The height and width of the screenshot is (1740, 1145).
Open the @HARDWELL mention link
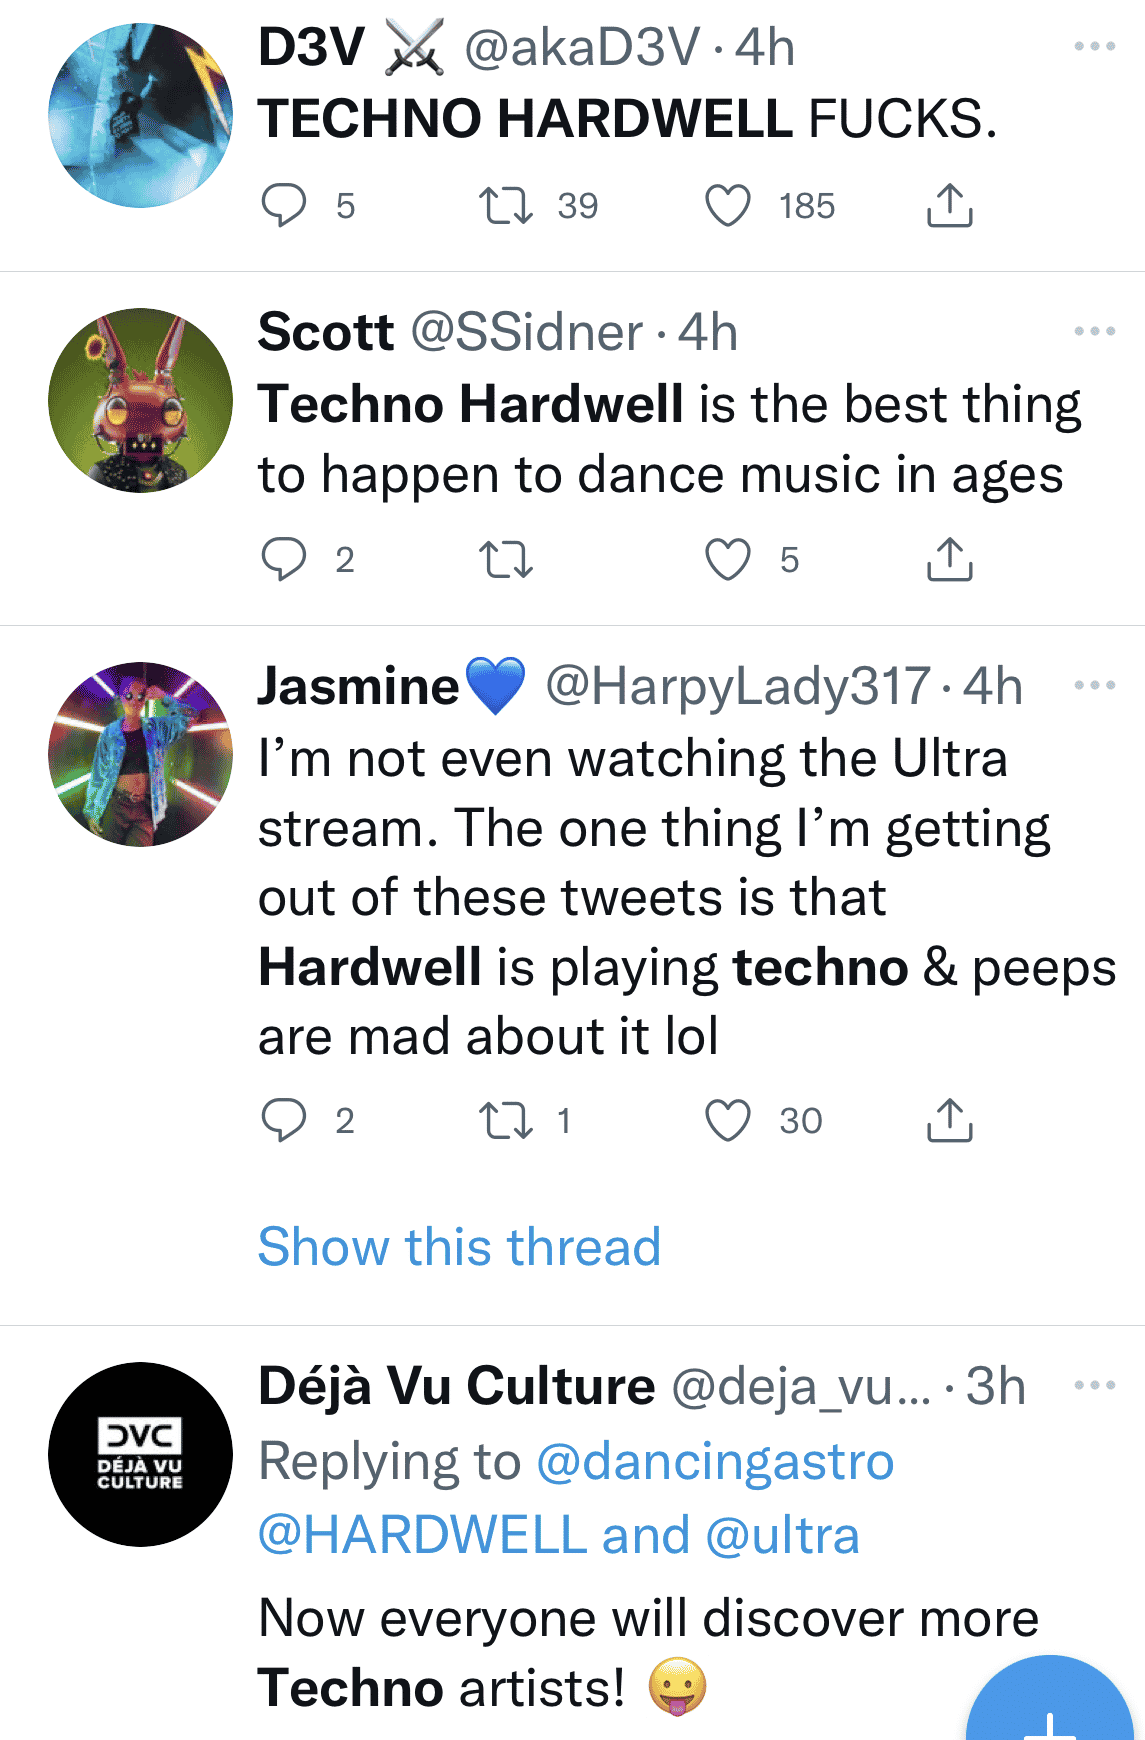tap(422, 1535)
